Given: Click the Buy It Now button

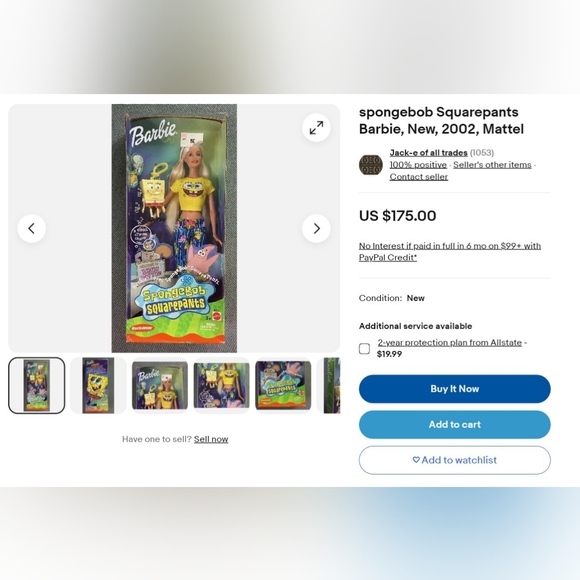Looking at the screenshot, I should tap(455, 389).
